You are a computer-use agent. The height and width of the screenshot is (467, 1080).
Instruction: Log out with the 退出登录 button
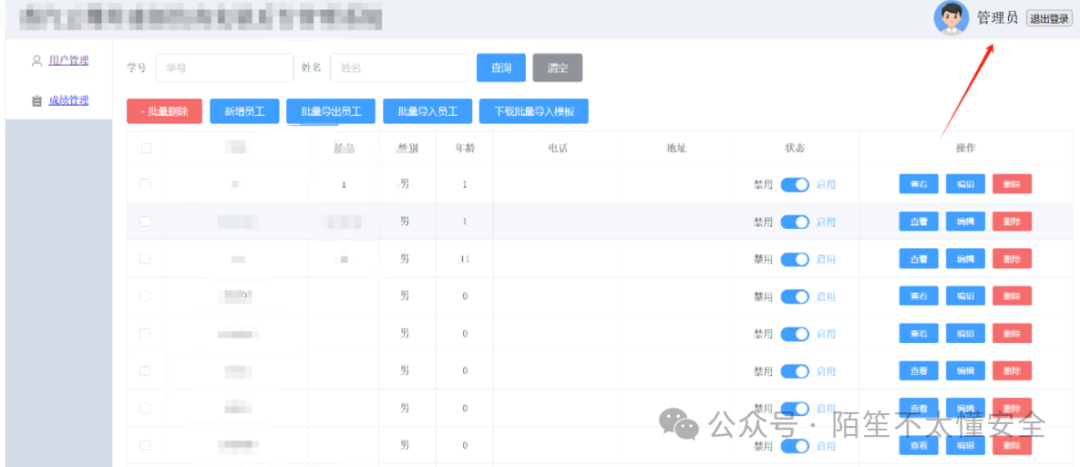click(x=1049, y=19)
